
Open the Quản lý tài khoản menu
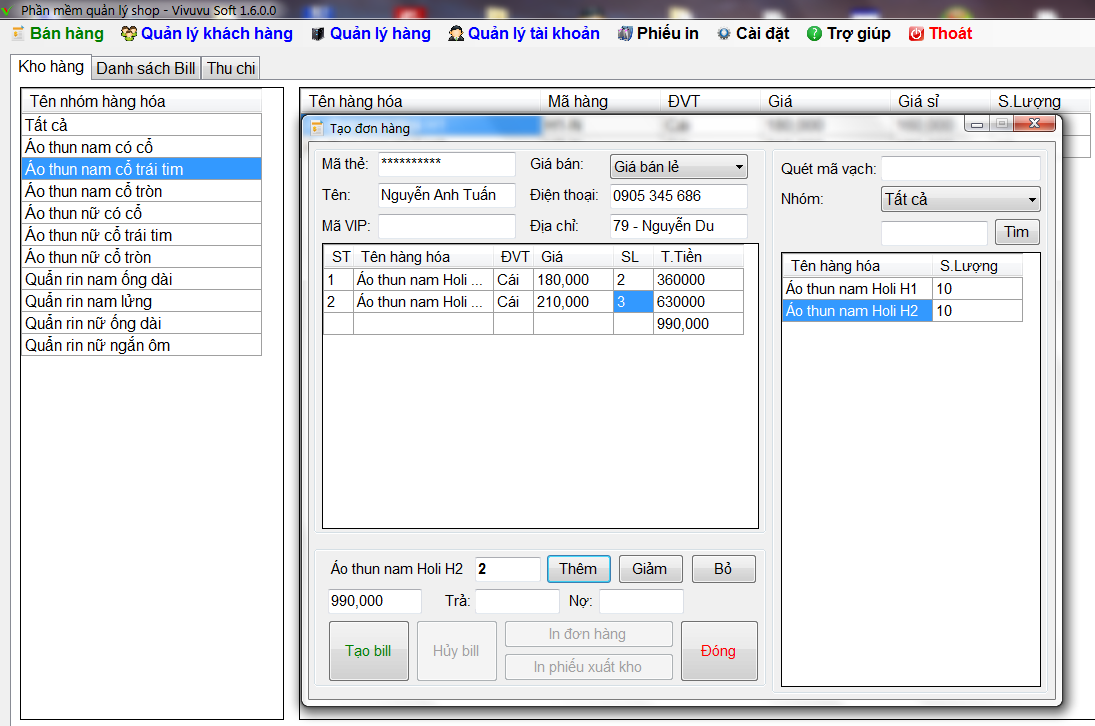(534, 34)
